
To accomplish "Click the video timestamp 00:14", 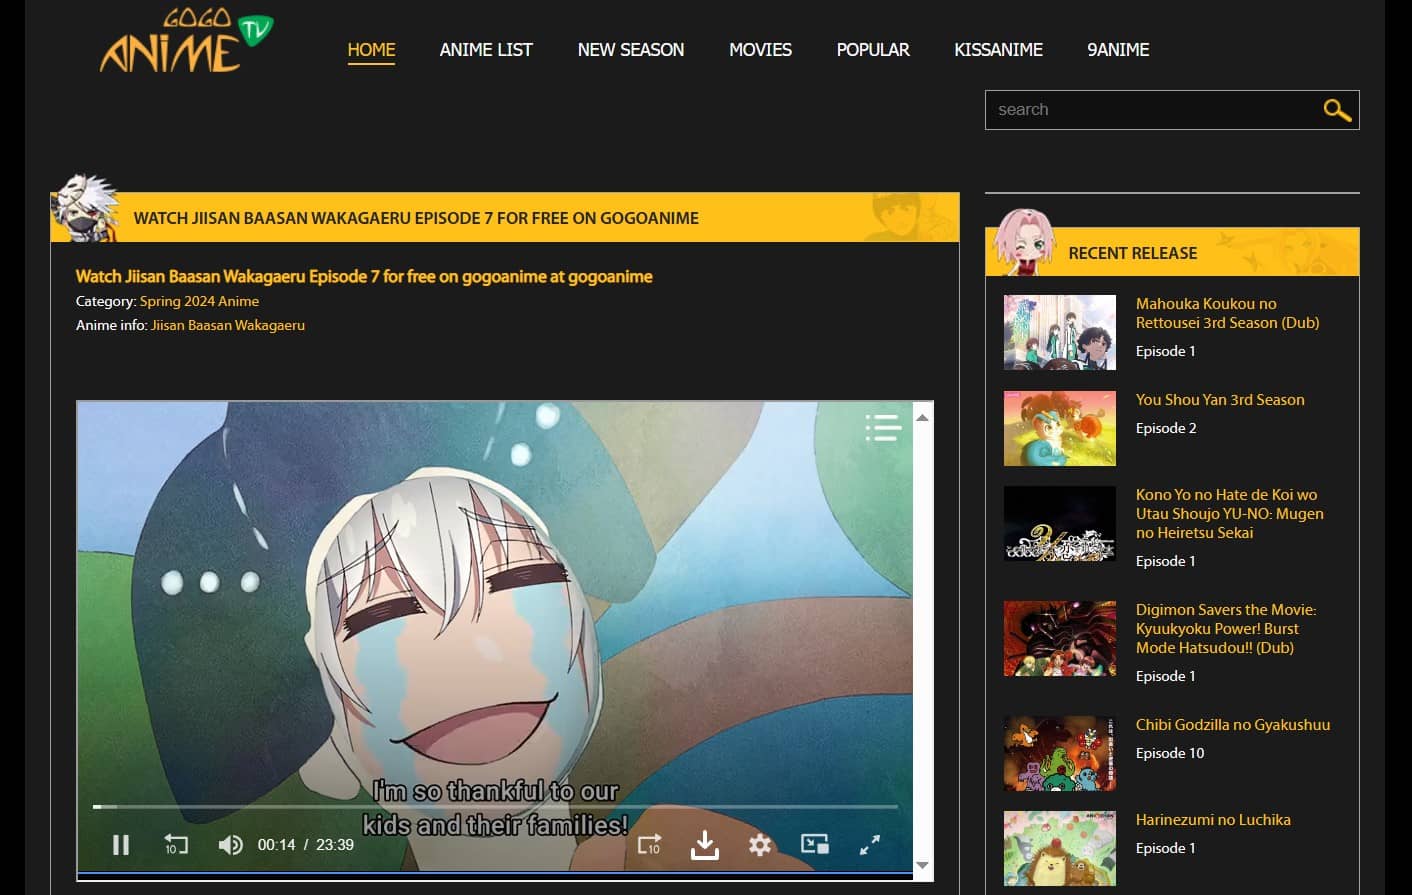I will [x=276, y=845].
